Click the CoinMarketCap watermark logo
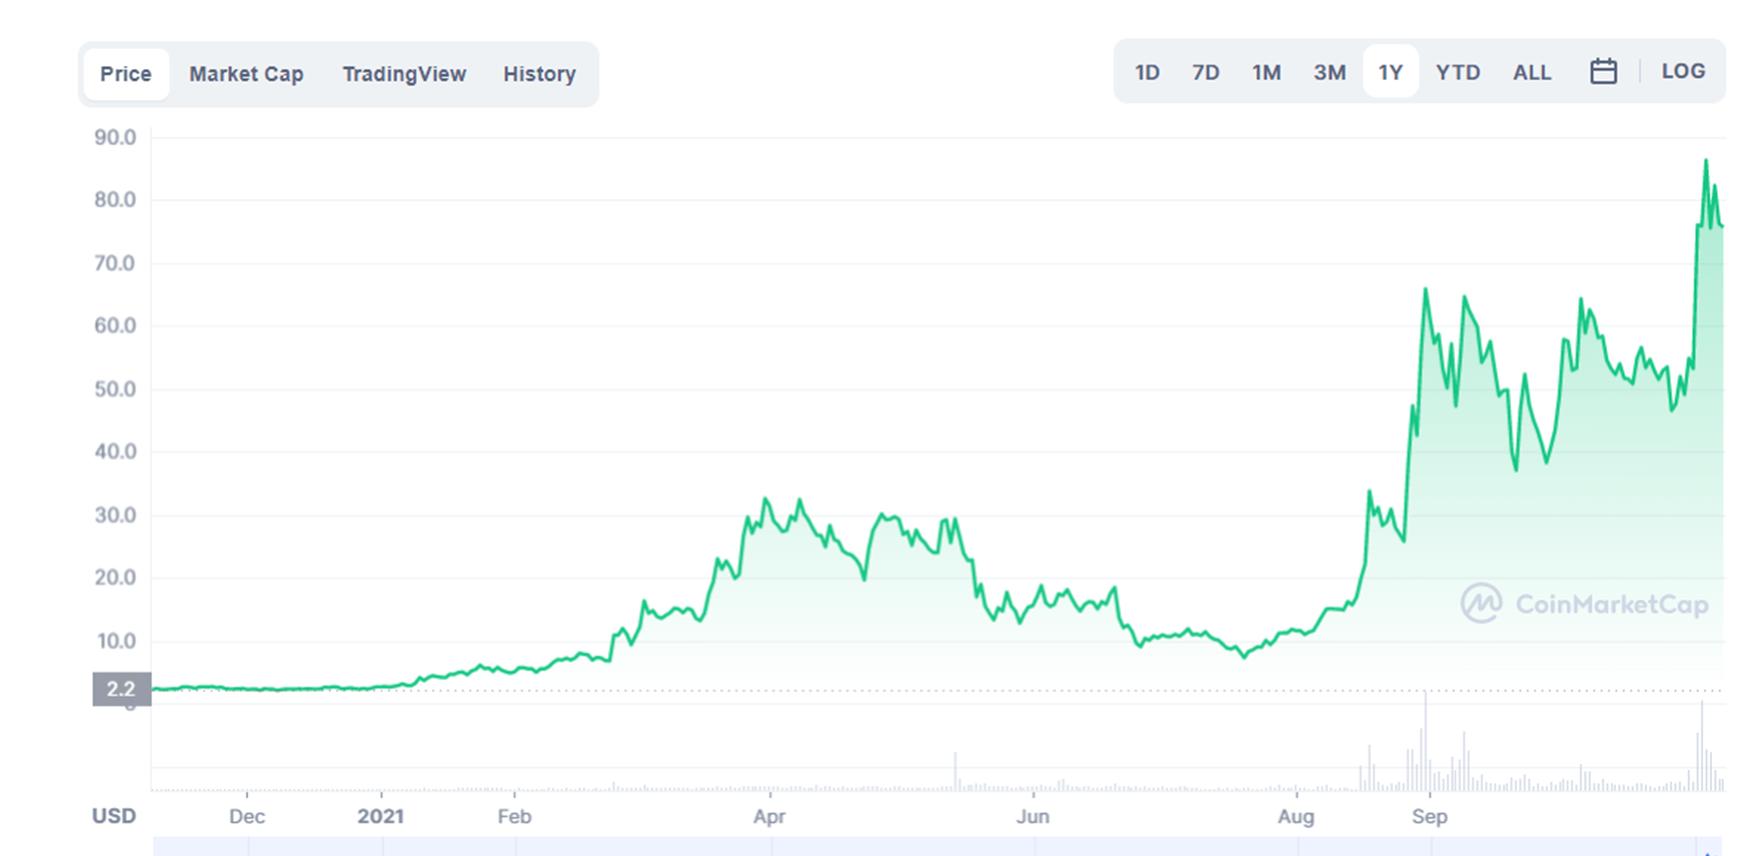Viewport: 1741px width, 856px height. [1584, 604]
